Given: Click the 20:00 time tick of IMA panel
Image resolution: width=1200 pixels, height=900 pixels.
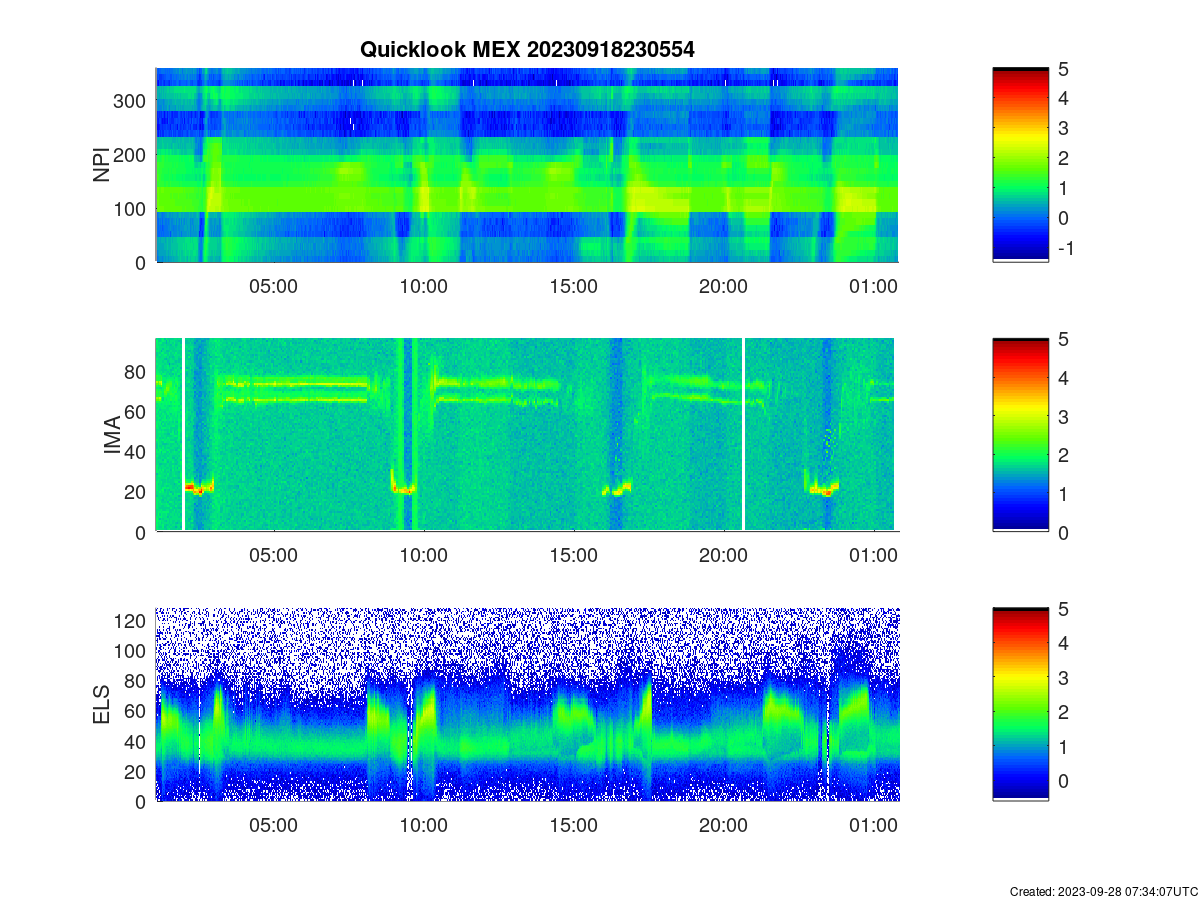Looking at the screenshot, I should 725,556.
